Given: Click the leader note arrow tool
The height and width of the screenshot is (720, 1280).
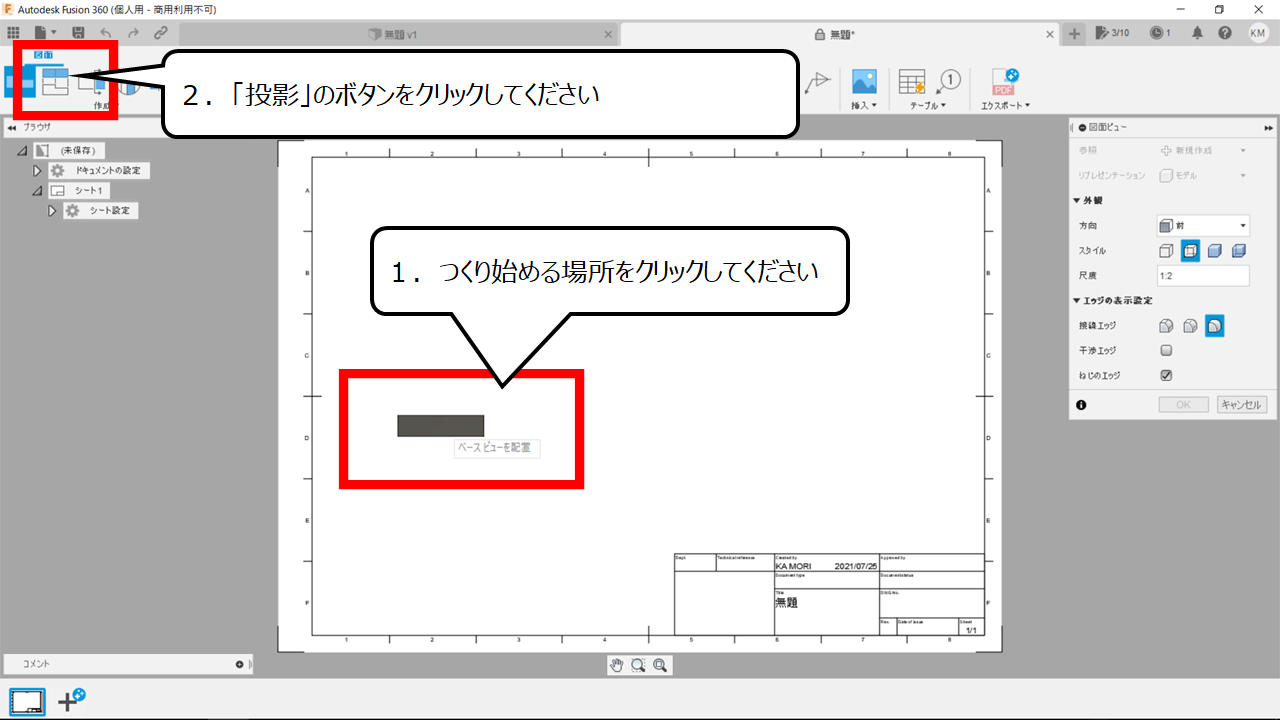Looking at the screenshot, I should [818, 82].
